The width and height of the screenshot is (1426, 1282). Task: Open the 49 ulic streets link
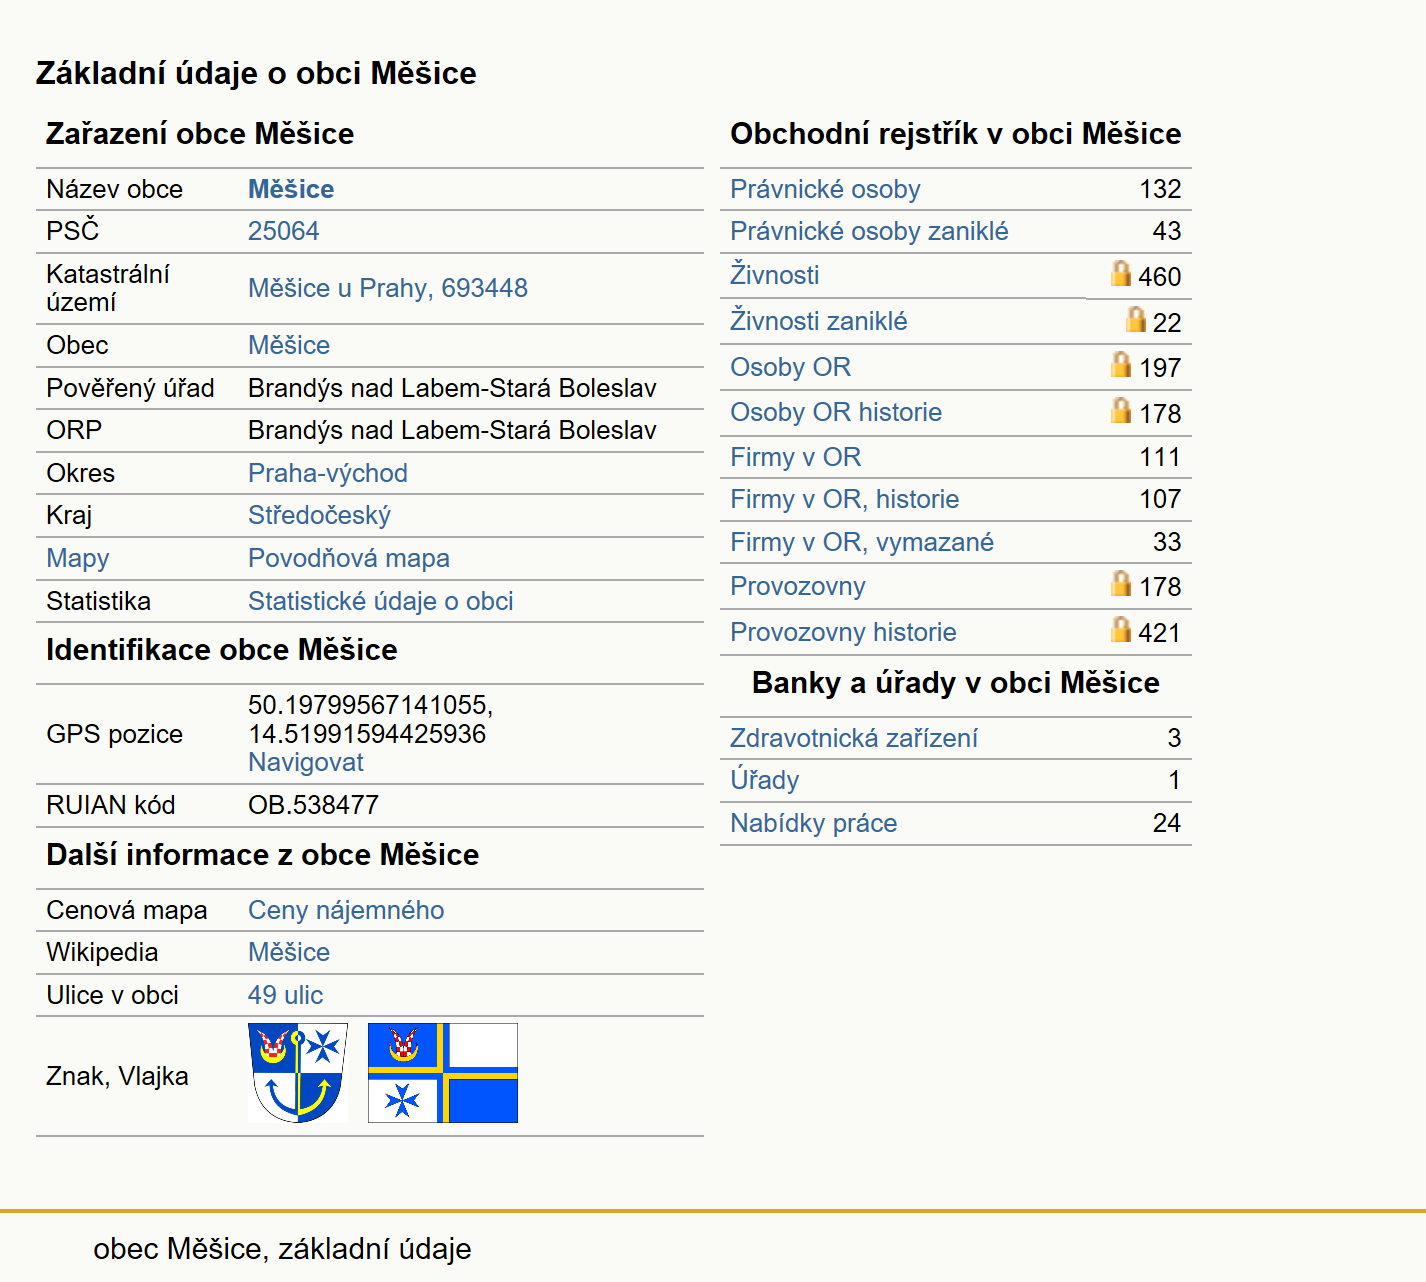click(286, 995)
